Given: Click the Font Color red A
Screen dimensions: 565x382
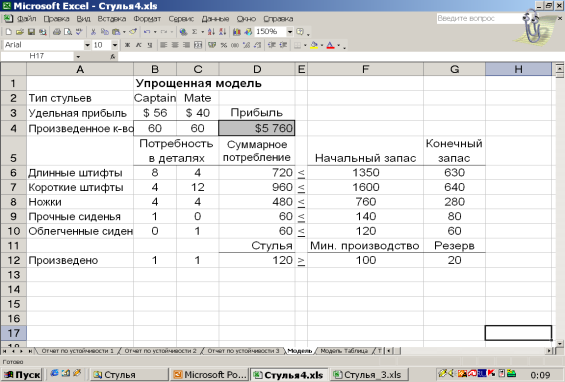Looking at the screenshot, I should click(330, 45).
